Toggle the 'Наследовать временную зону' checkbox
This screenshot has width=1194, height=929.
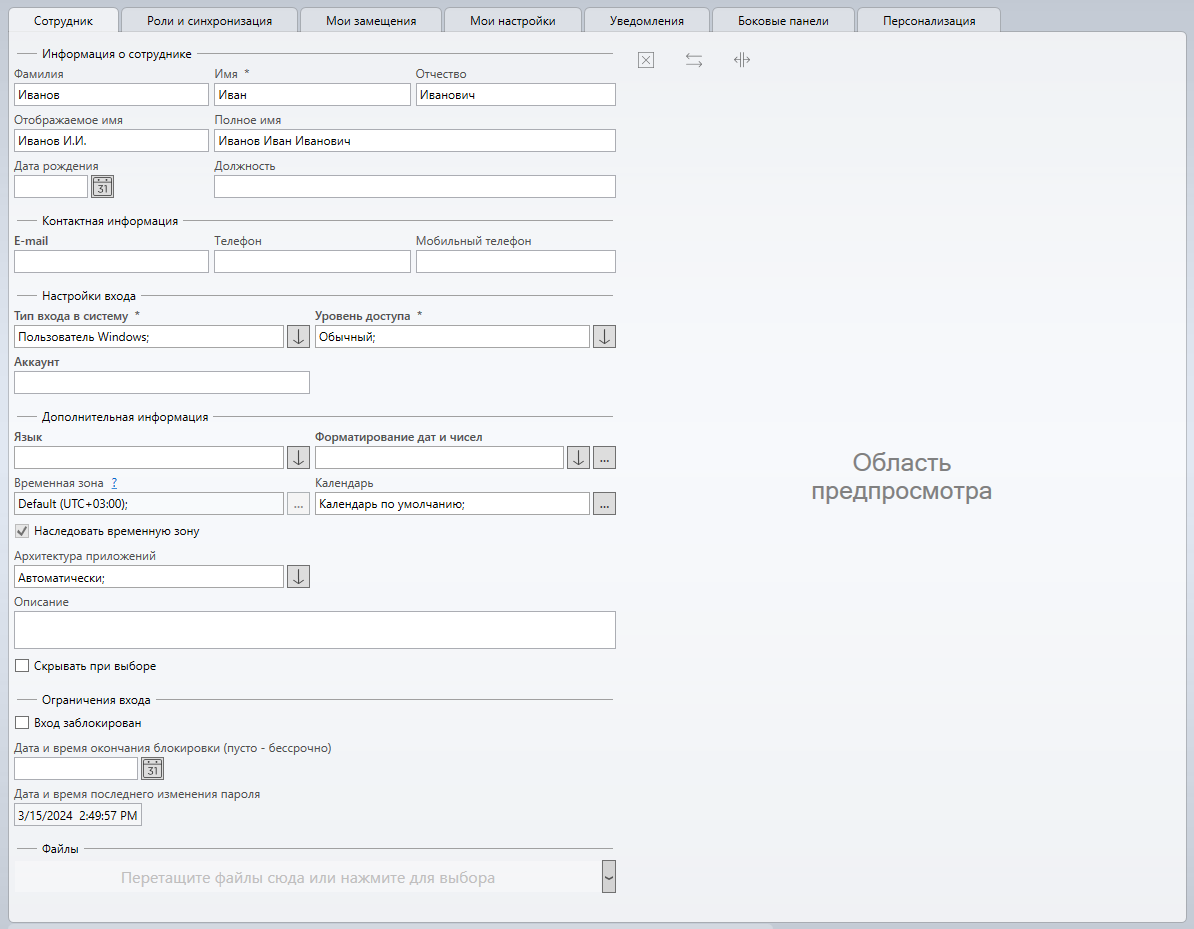tap(22, 531)
